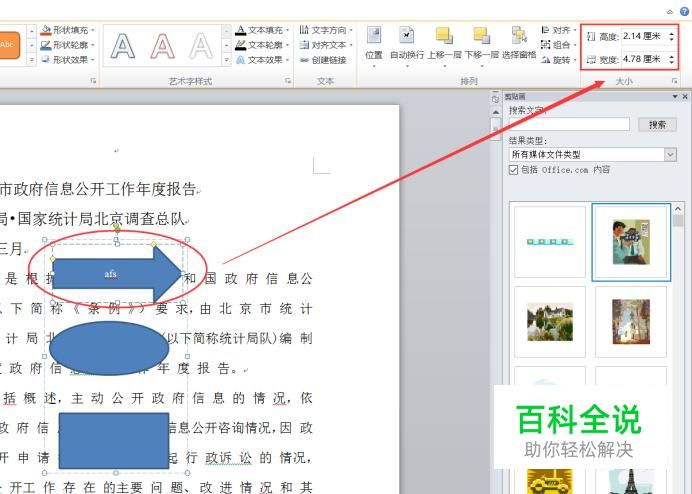This screenshot has height=494, width=692.
Task: Open Align Text (对齐文本) dropdown
Action: click(x=326, y=45)
